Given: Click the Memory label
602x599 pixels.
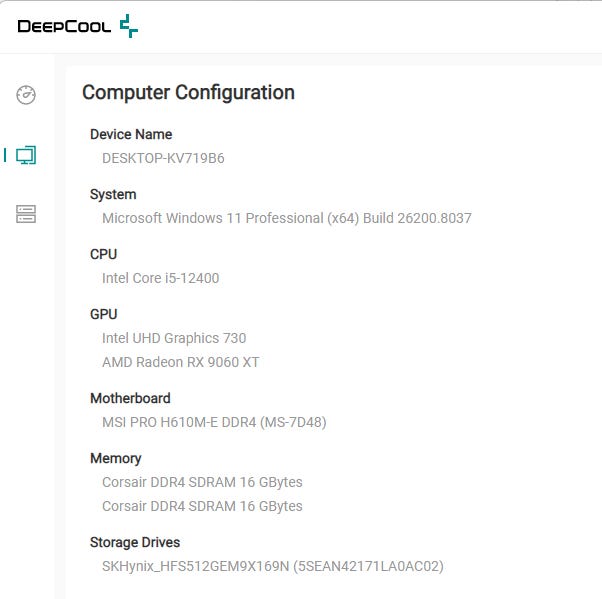Looking at the screenshot, I should [x=116, y=458].
